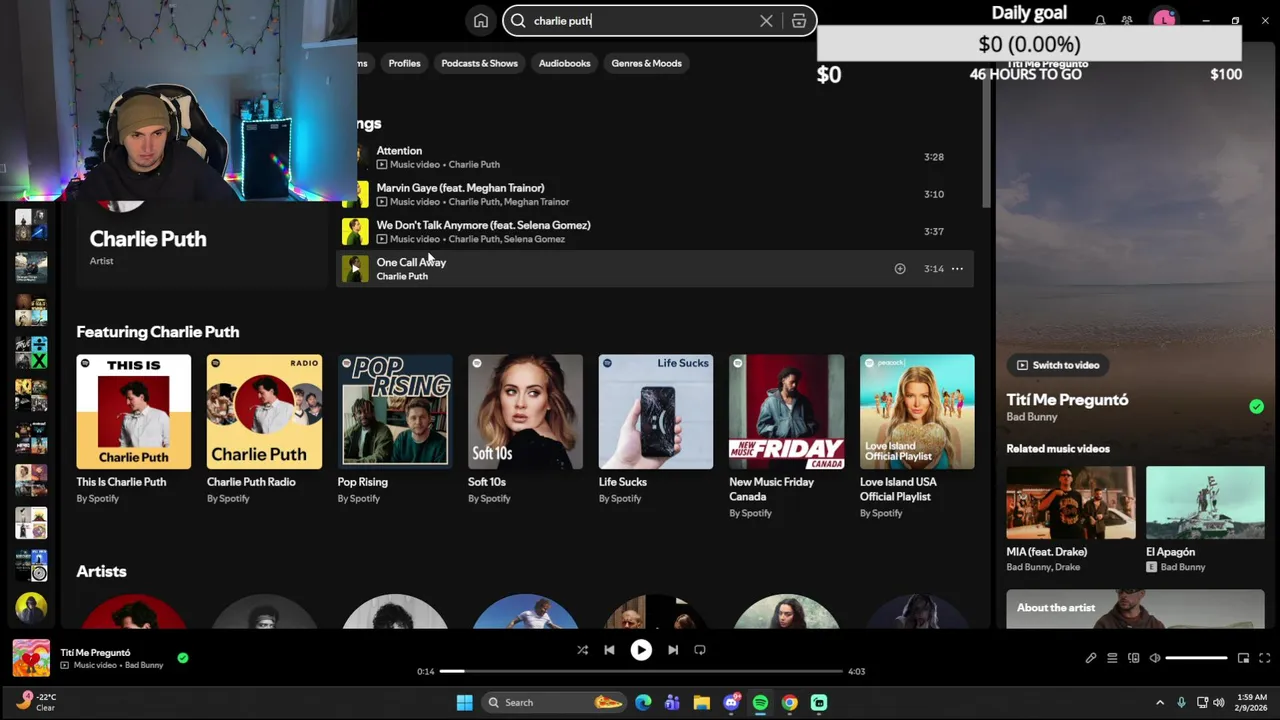Skip to the next track
Screen dimensions: 1280x720
[x=673, y=650]
